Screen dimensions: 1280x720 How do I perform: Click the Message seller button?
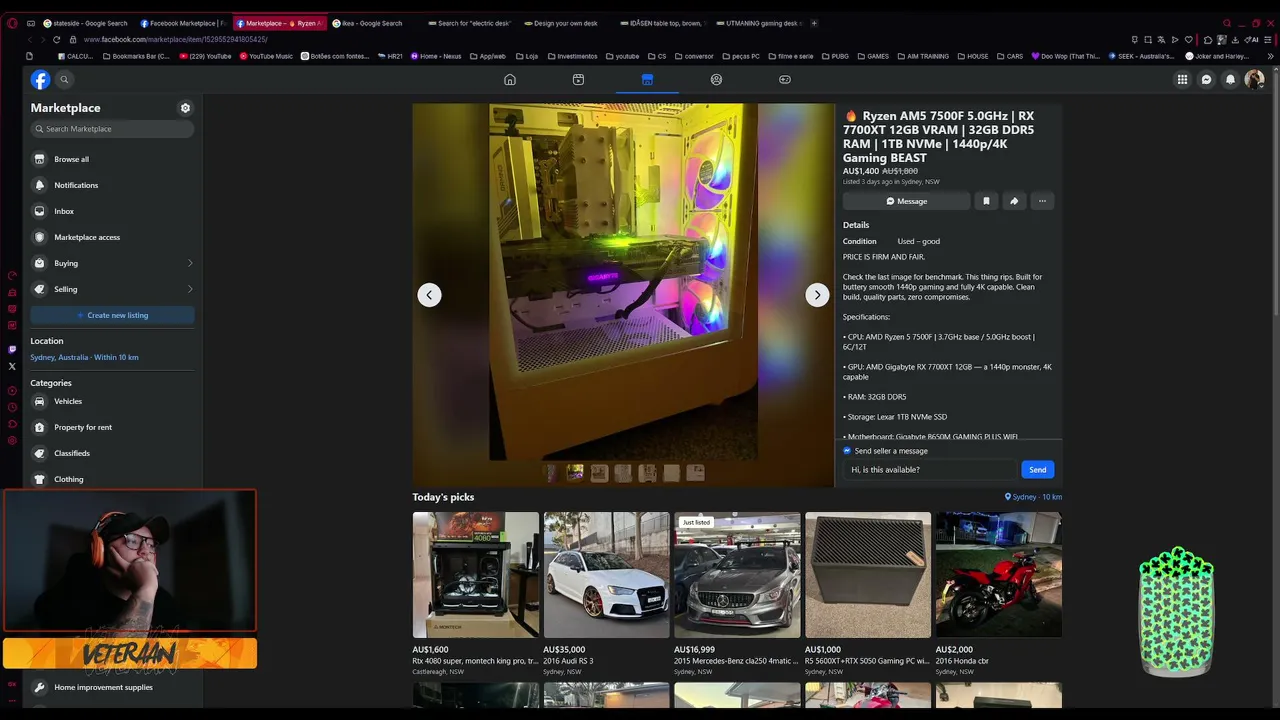pyautogui.click(x=906, y=201)
